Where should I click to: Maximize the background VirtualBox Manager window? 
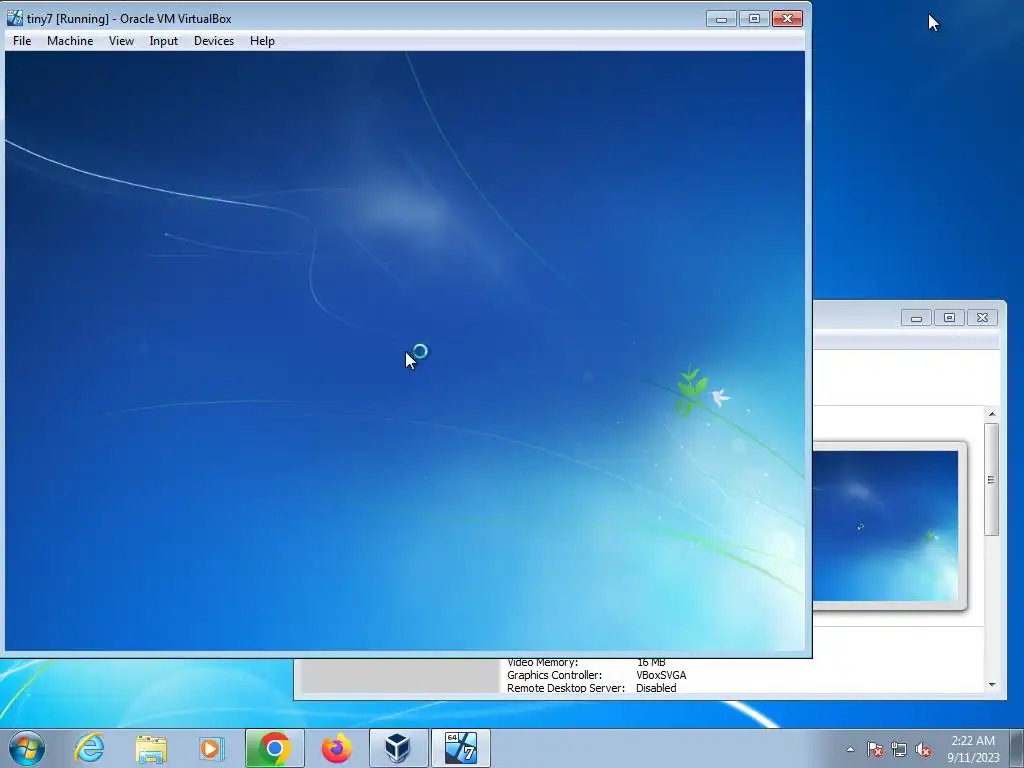coord(949,318)
